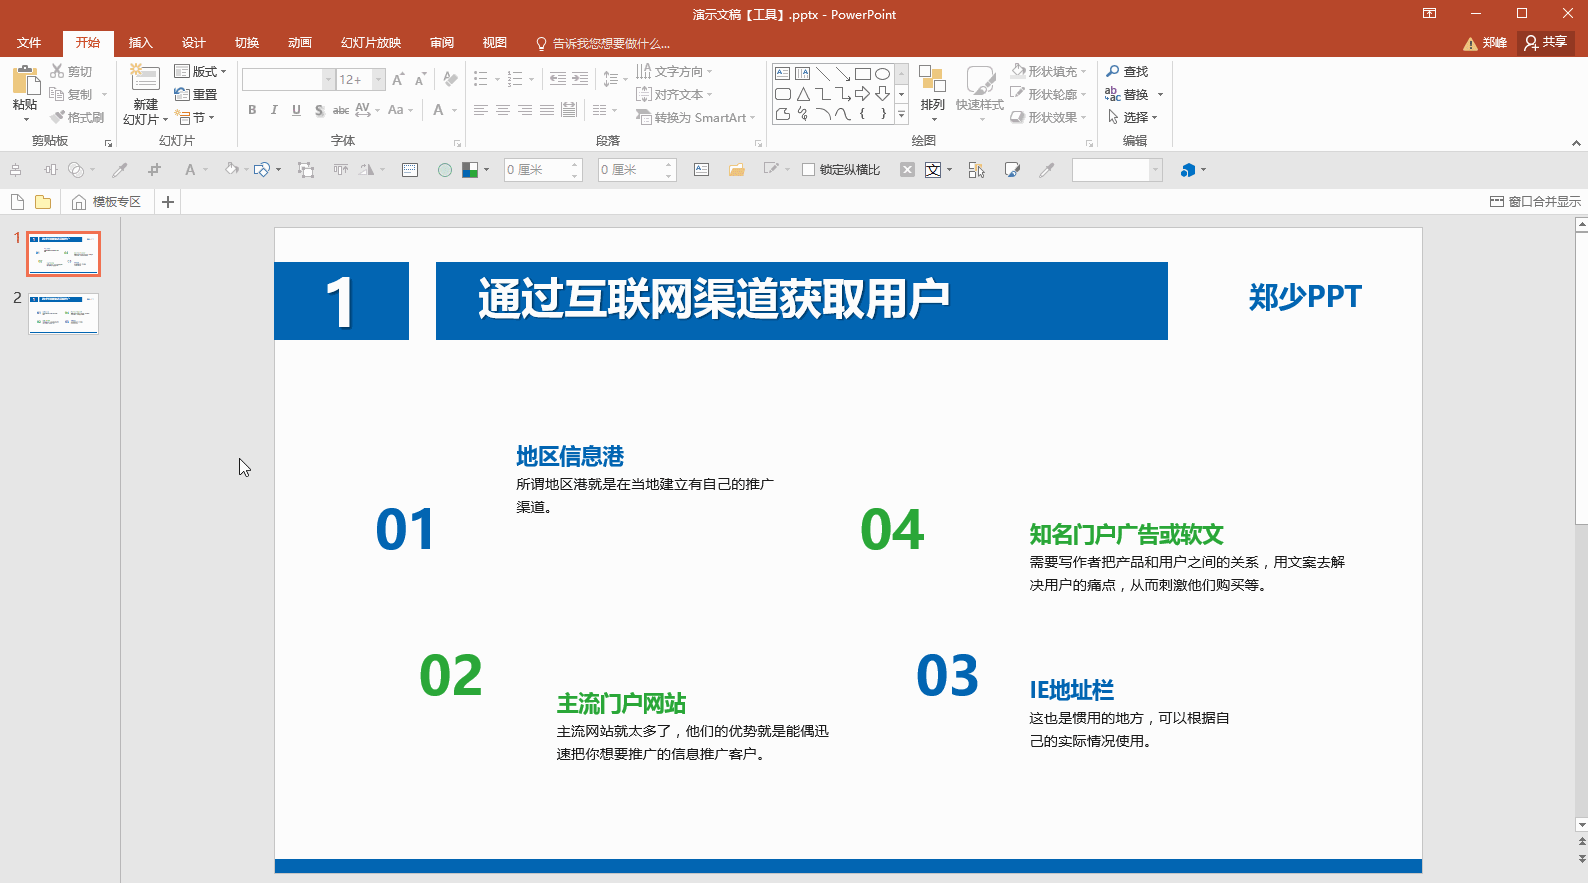The width and height of the screenshot is (1588, 883).
Task: Add a new tab with the plus icon
Action: click(x=168, y=202)
